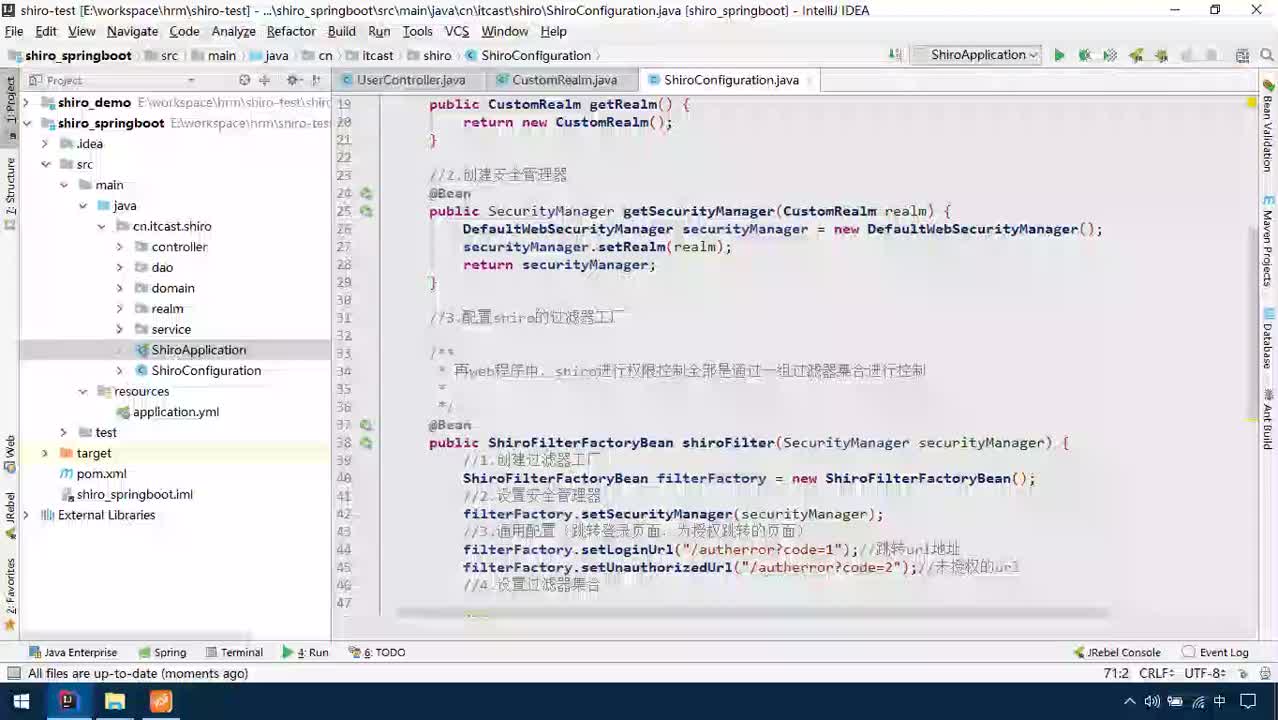1278x720 pixels.
Task: Start debugging with the green bug icon
Action: [1084, 56]
